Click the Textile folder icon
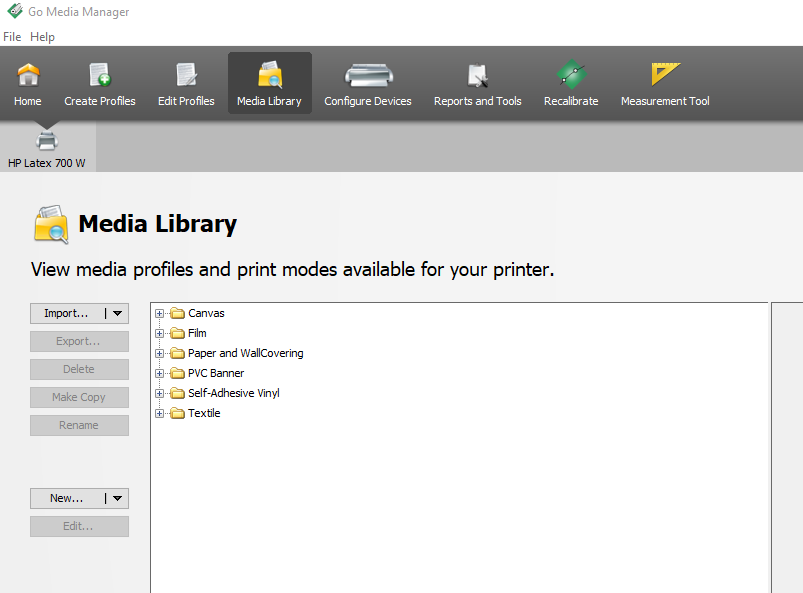This screenshot has height=593, width=803. (177, 413)
